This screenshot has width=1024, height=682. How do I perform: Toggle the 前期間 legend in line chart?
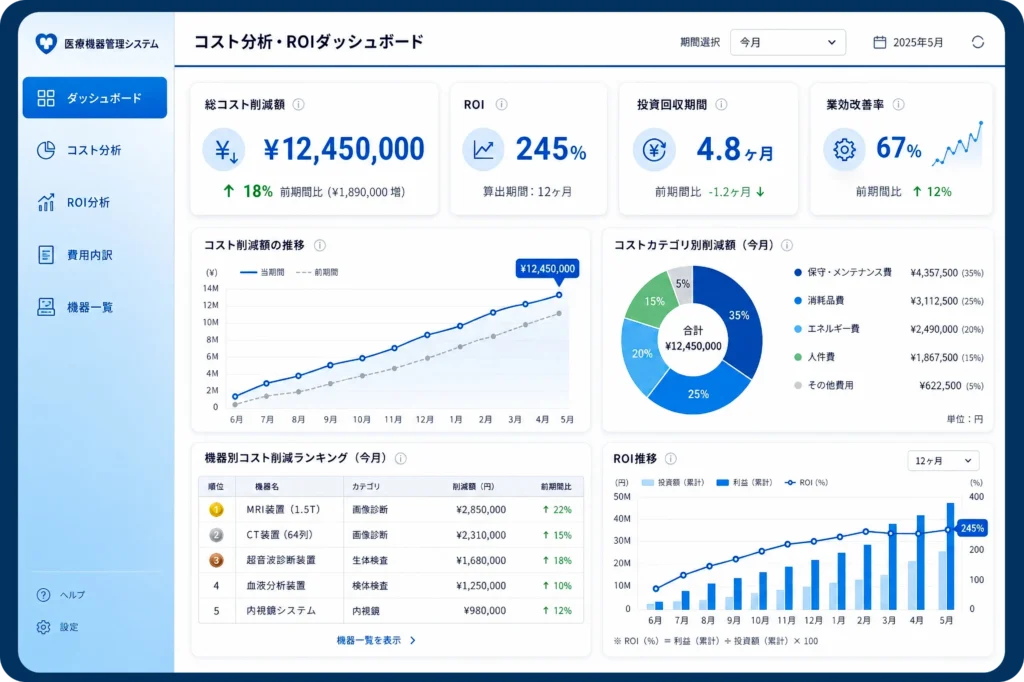click(317, 272)
